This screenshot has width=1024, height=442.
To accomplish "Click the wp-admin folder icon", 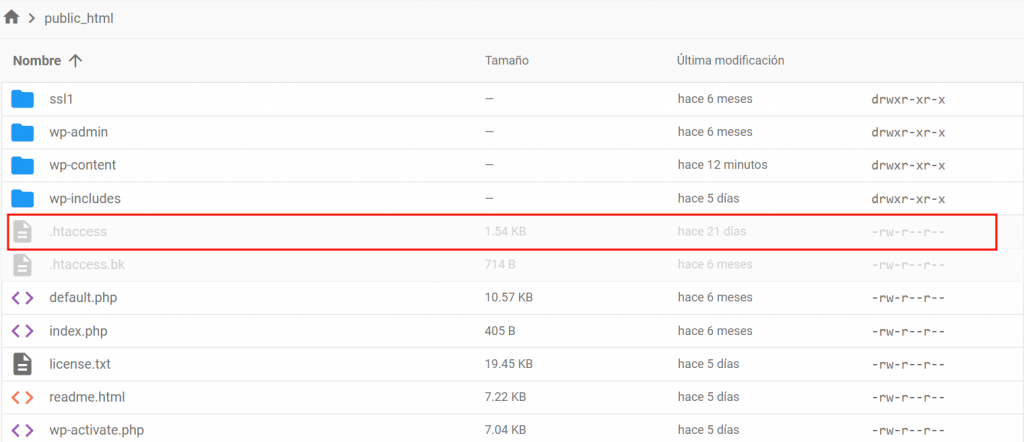I will 22,132.
